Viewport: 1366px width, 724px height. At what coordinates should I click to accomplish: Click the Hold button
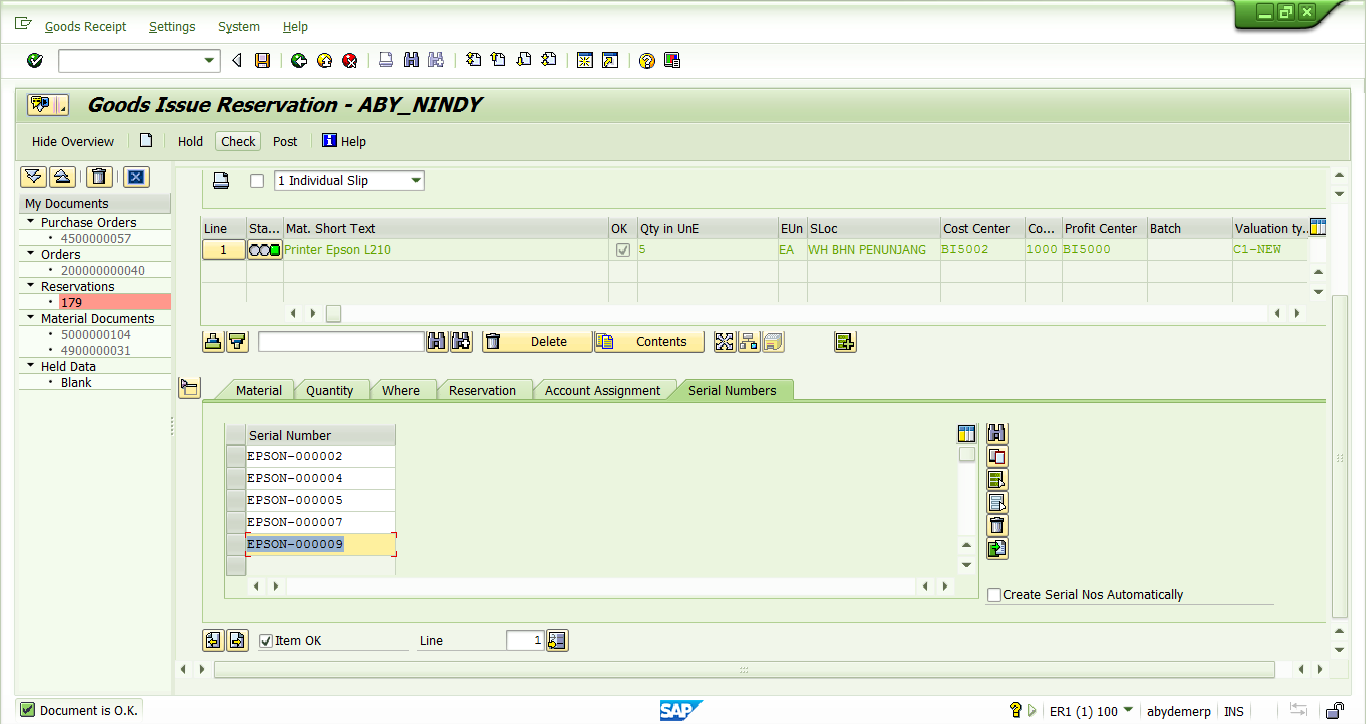point(189,141)
